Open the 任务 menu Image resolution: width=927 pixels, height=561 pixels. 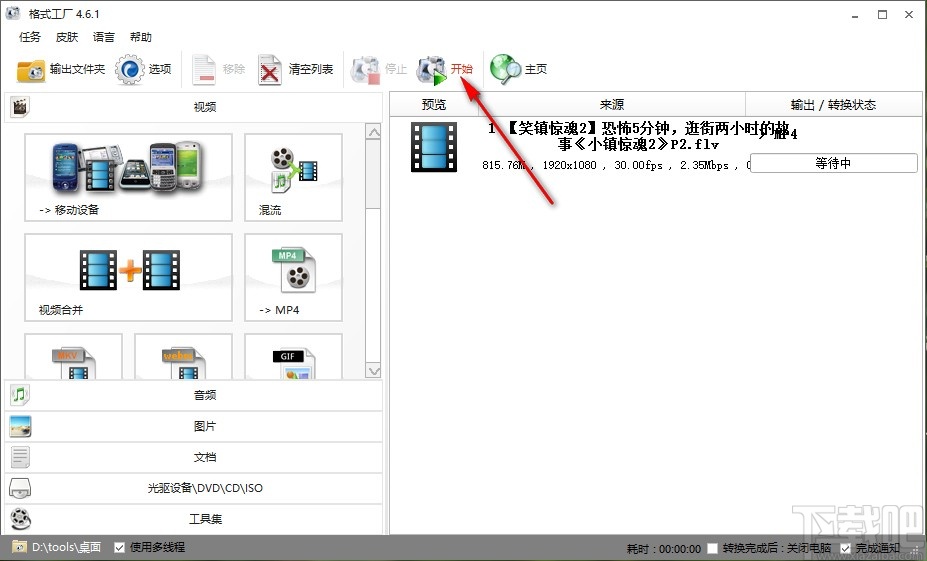click(30, 37)
